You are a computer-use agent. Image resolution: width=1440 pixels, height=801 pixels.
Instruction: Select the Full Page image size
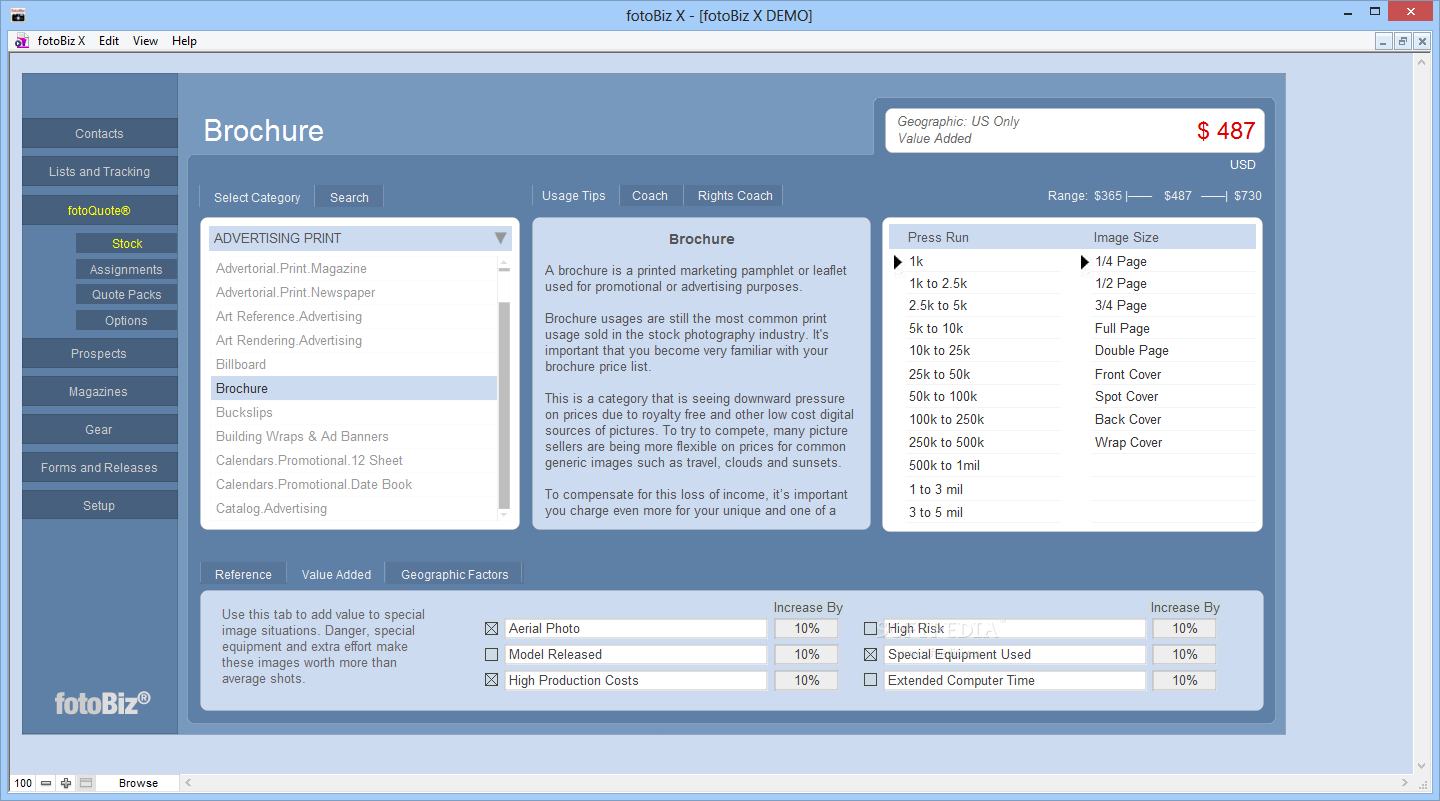click(1173, 329)
